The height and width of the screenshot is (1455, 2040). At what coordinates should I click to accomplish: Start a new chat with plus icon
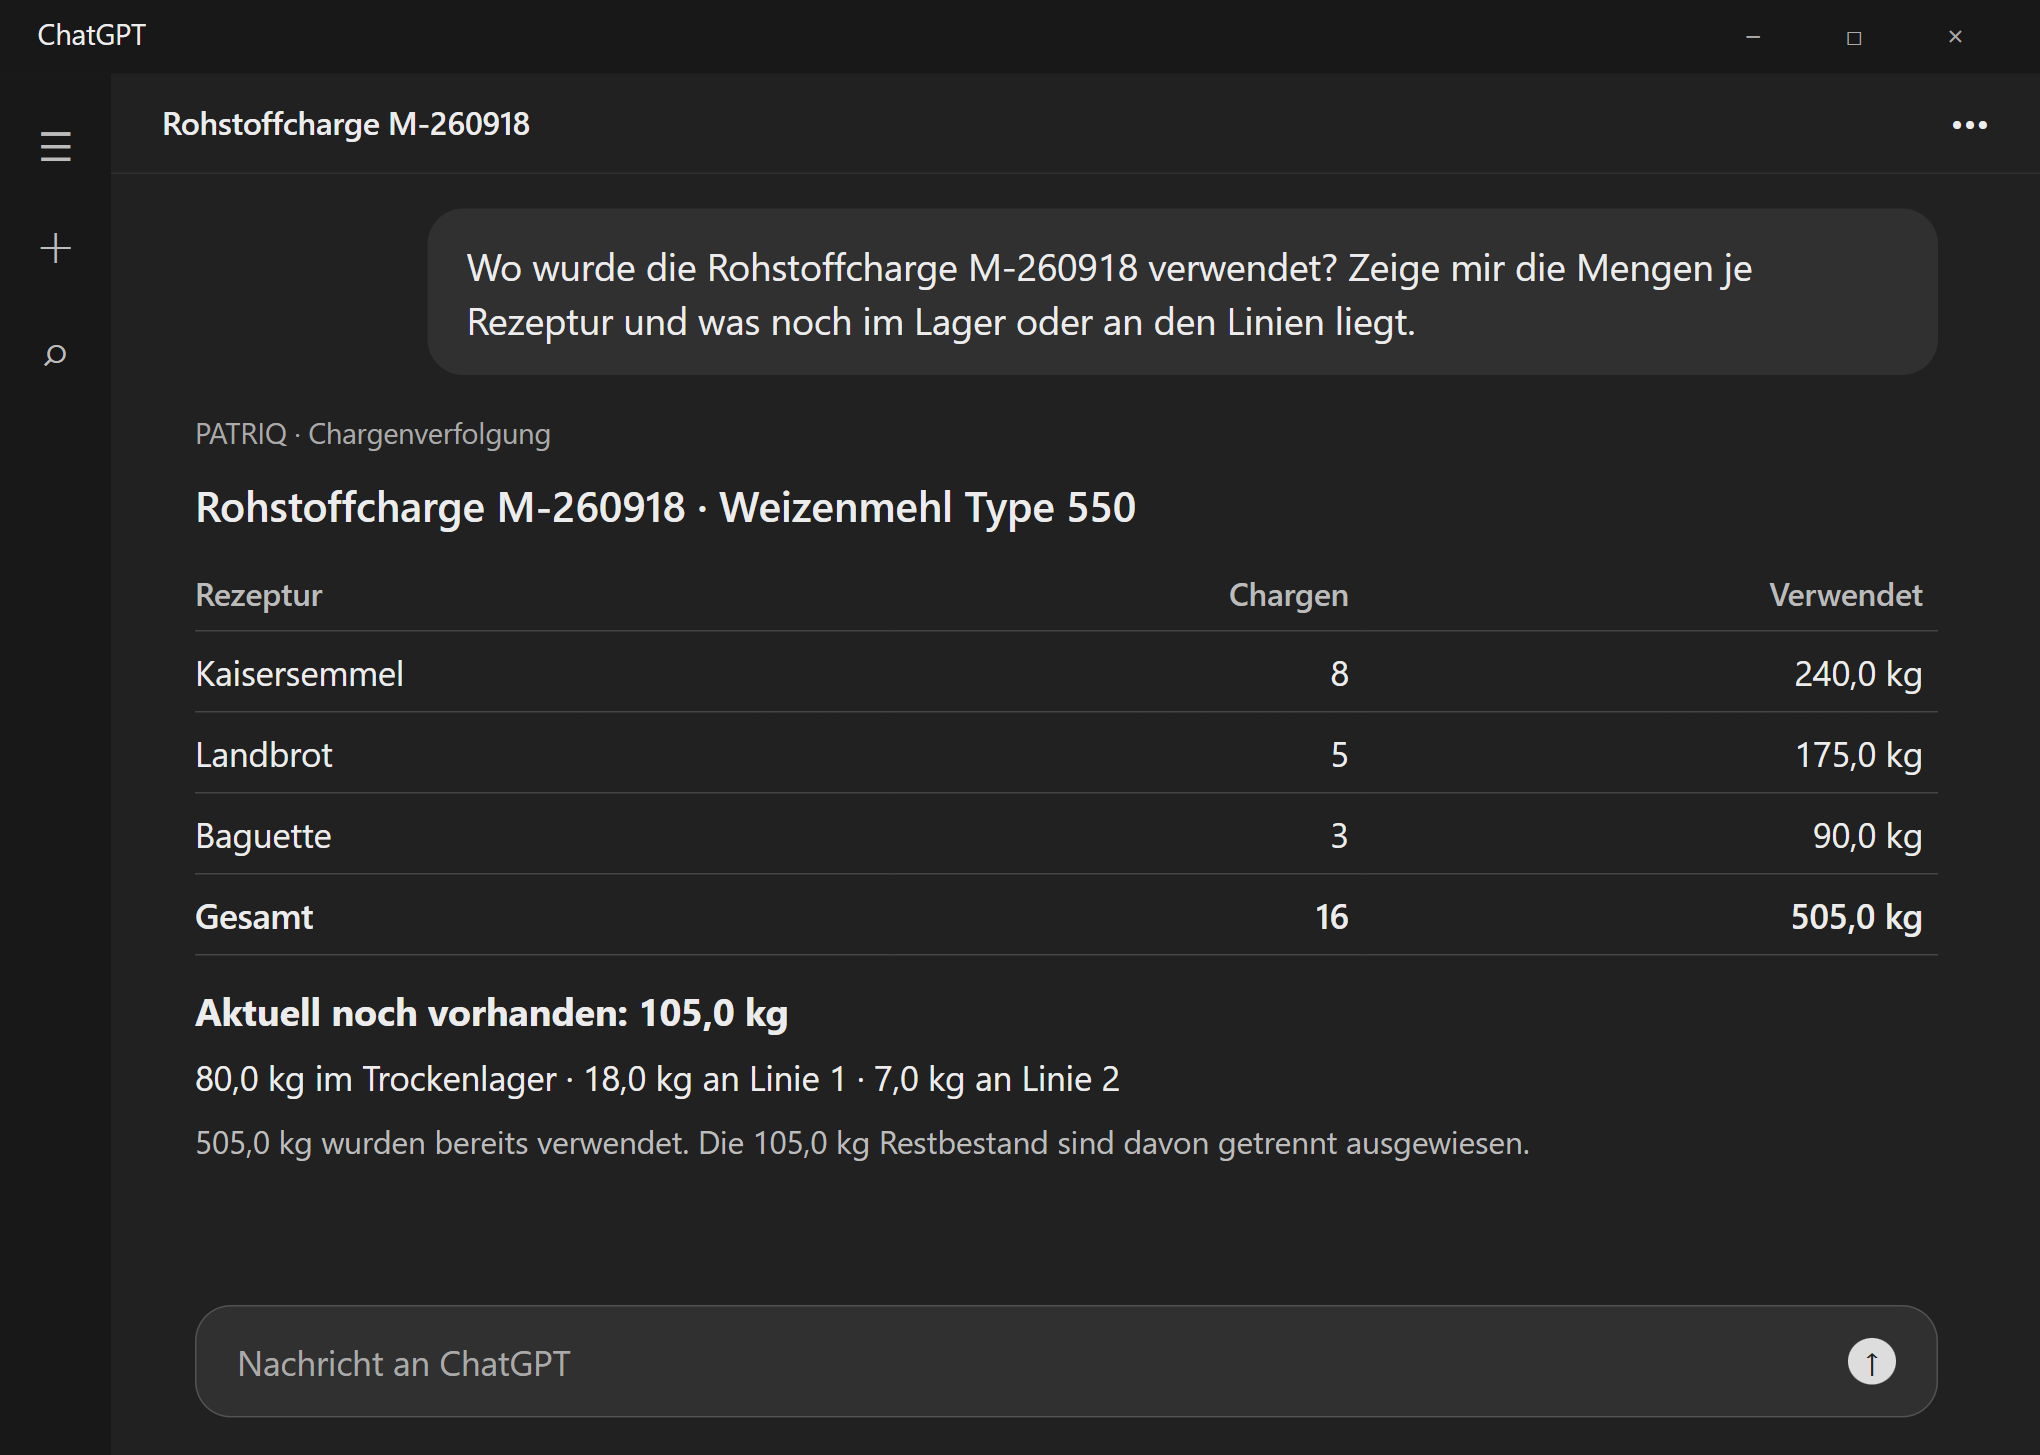coord(56,248)
